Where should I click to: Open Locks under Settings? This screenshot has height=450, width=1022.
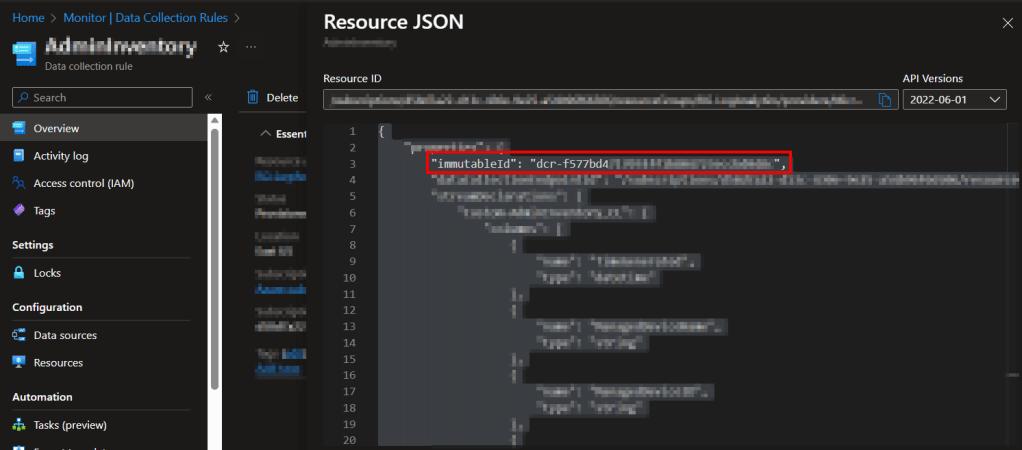click(47, 273)
